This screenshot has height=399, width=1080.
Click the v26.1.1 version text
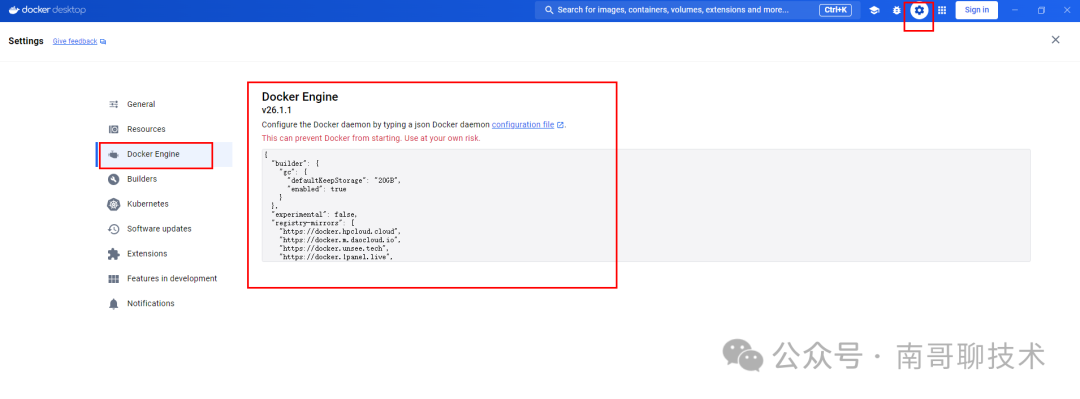[276, 110]
